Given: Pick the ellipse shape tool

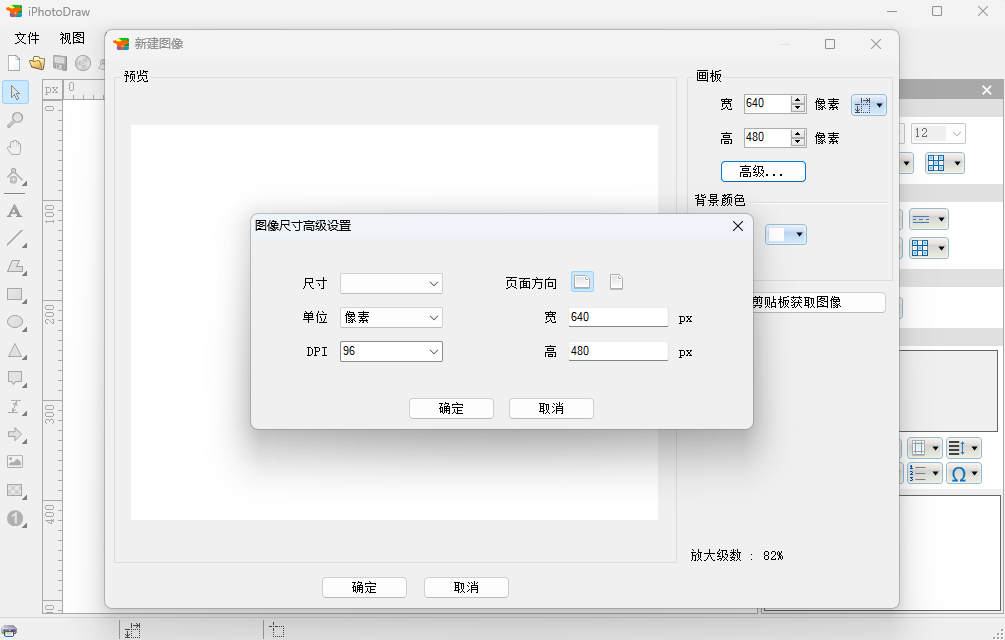Looking at the screenshot, I should 15,322.
